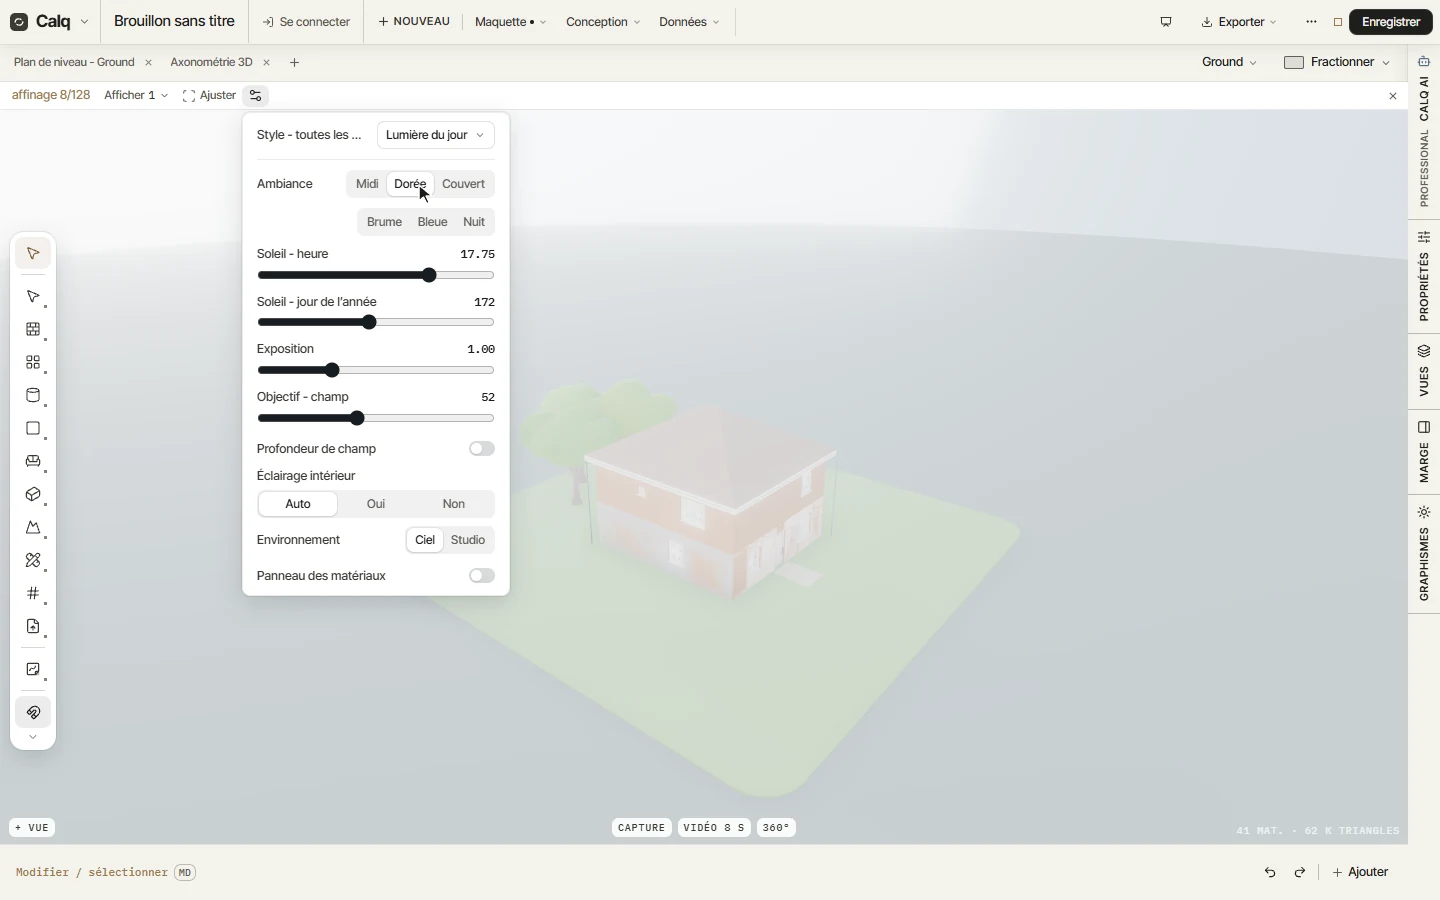Open presentation mode icon
This screenshot has width=1440, height=900.
(x=1166, y=22)
